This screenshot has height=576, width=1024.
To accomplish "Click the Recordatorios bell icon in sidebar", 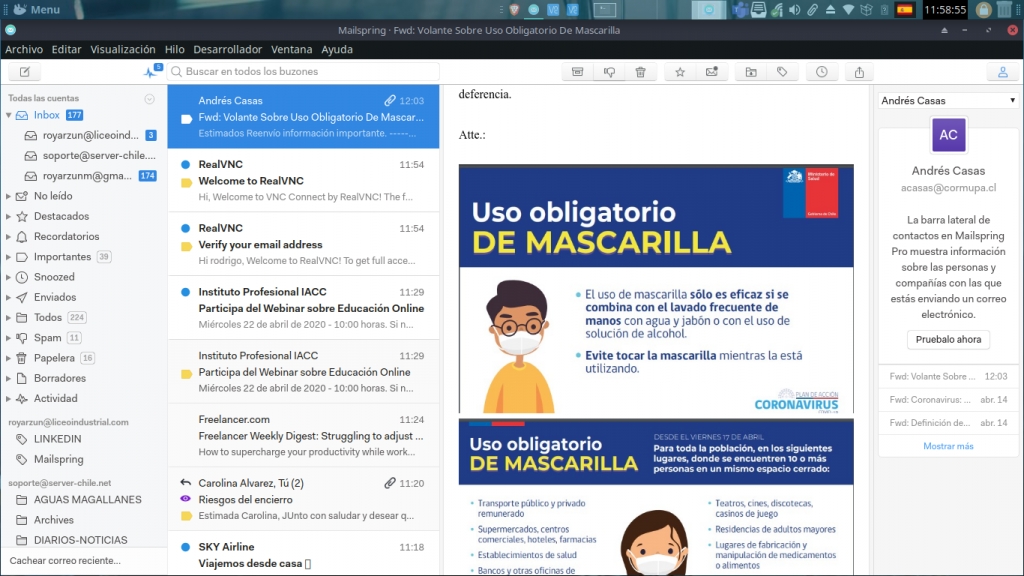I will (22, 236).
